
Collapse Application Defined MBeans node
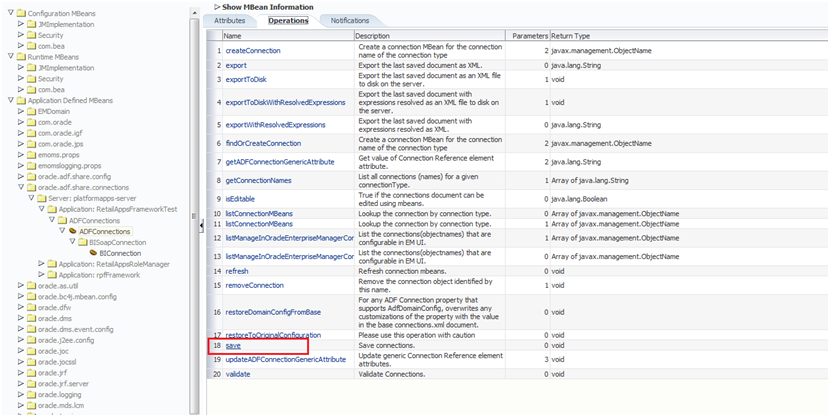11,100
